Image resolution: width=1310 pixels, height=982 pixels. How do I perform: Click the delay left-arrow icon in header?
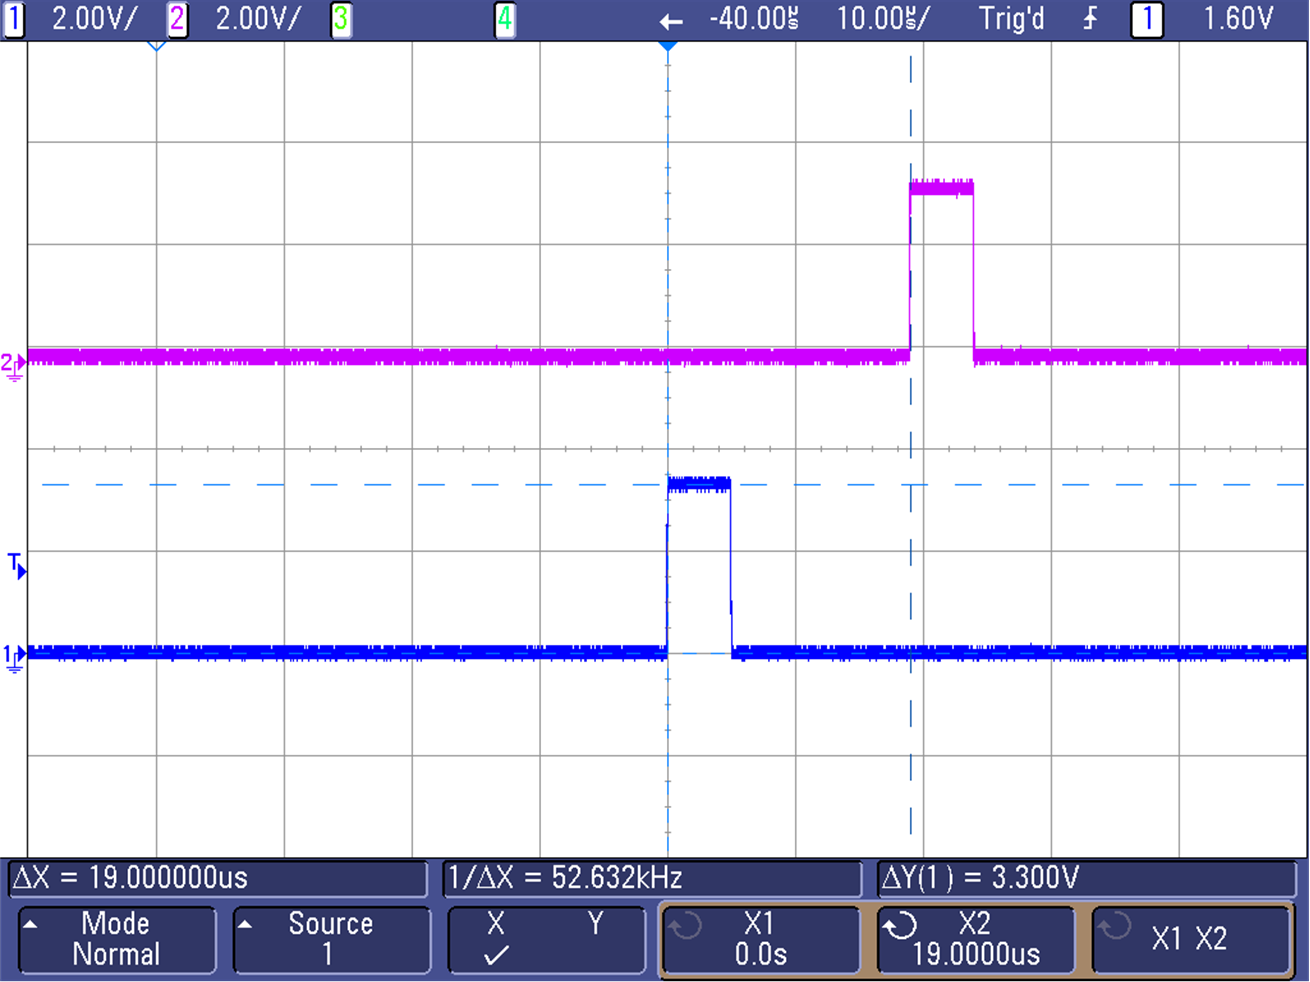click(671, 21)
